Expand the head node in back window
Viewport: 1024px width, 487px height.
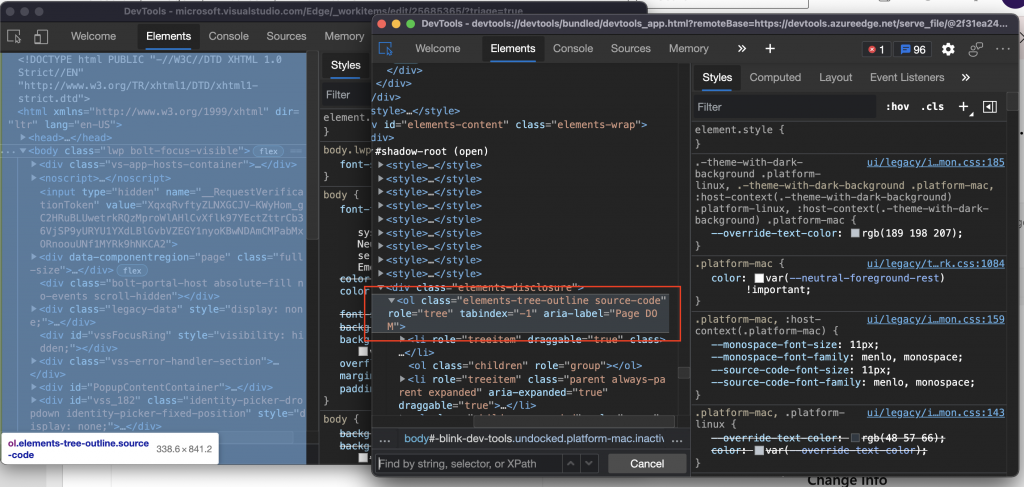(23, 138)
